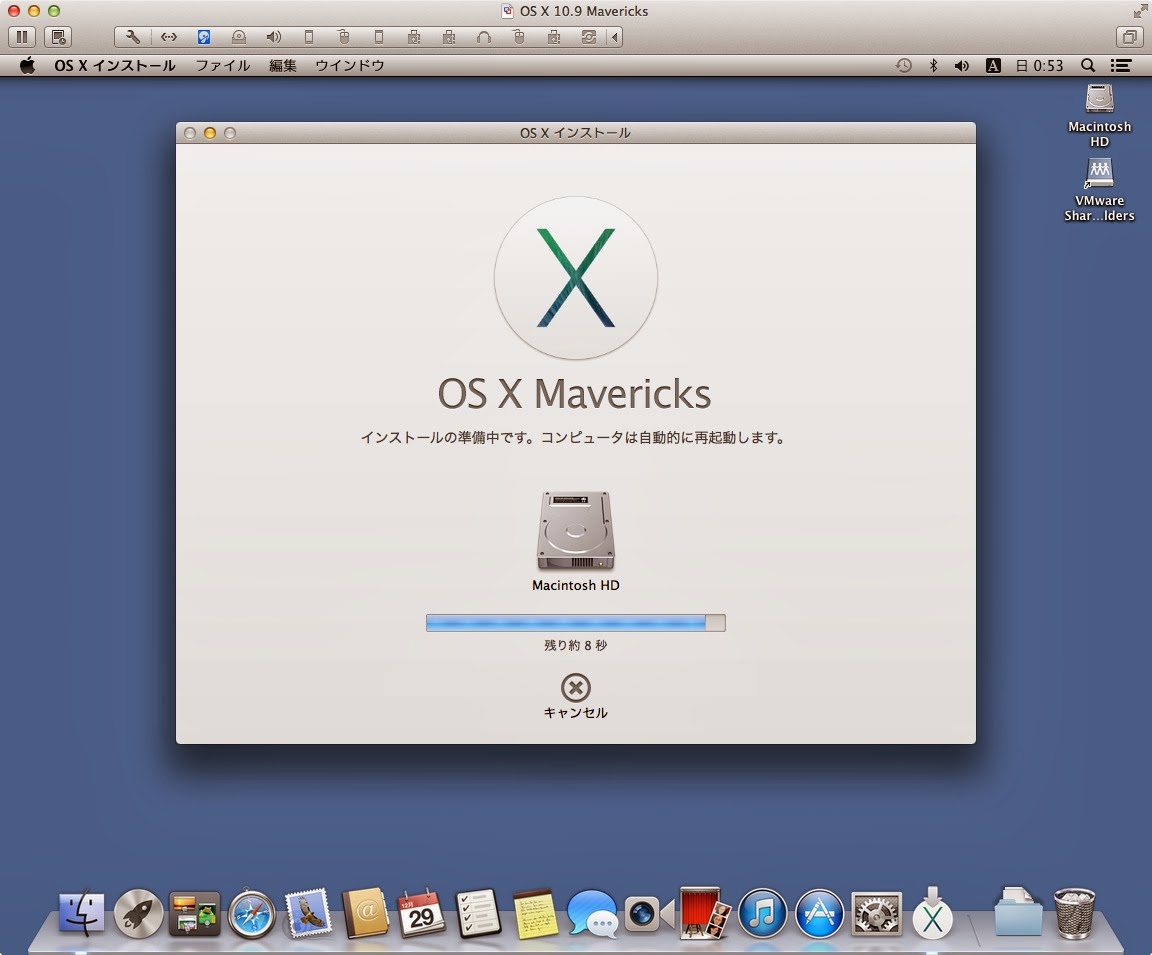Image resolution: width=1152 pixels, height=955 pixels.
Task: Open Mission Control in the Dock
Action: 195,913
